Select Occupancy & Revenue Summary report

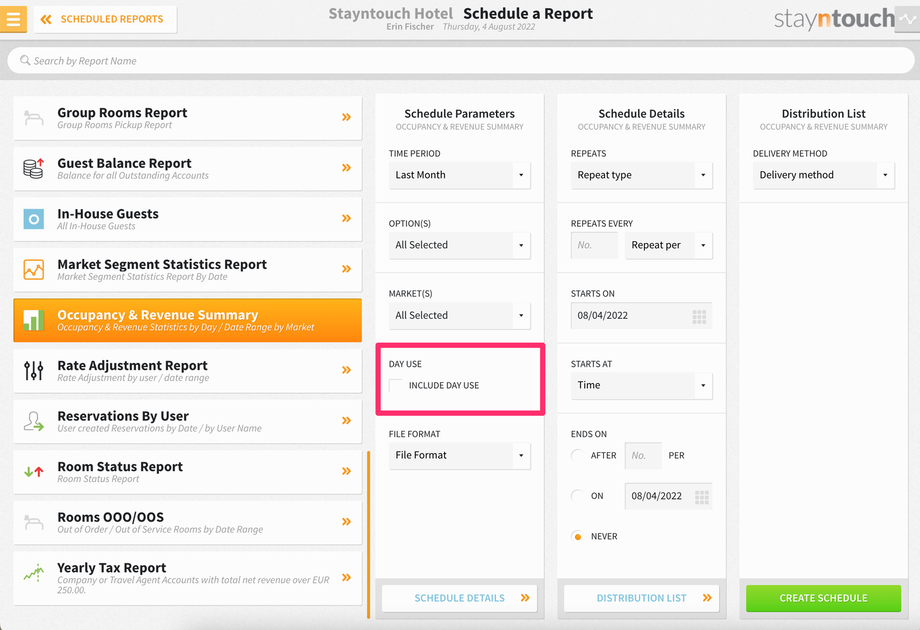[x=187, y=320]
